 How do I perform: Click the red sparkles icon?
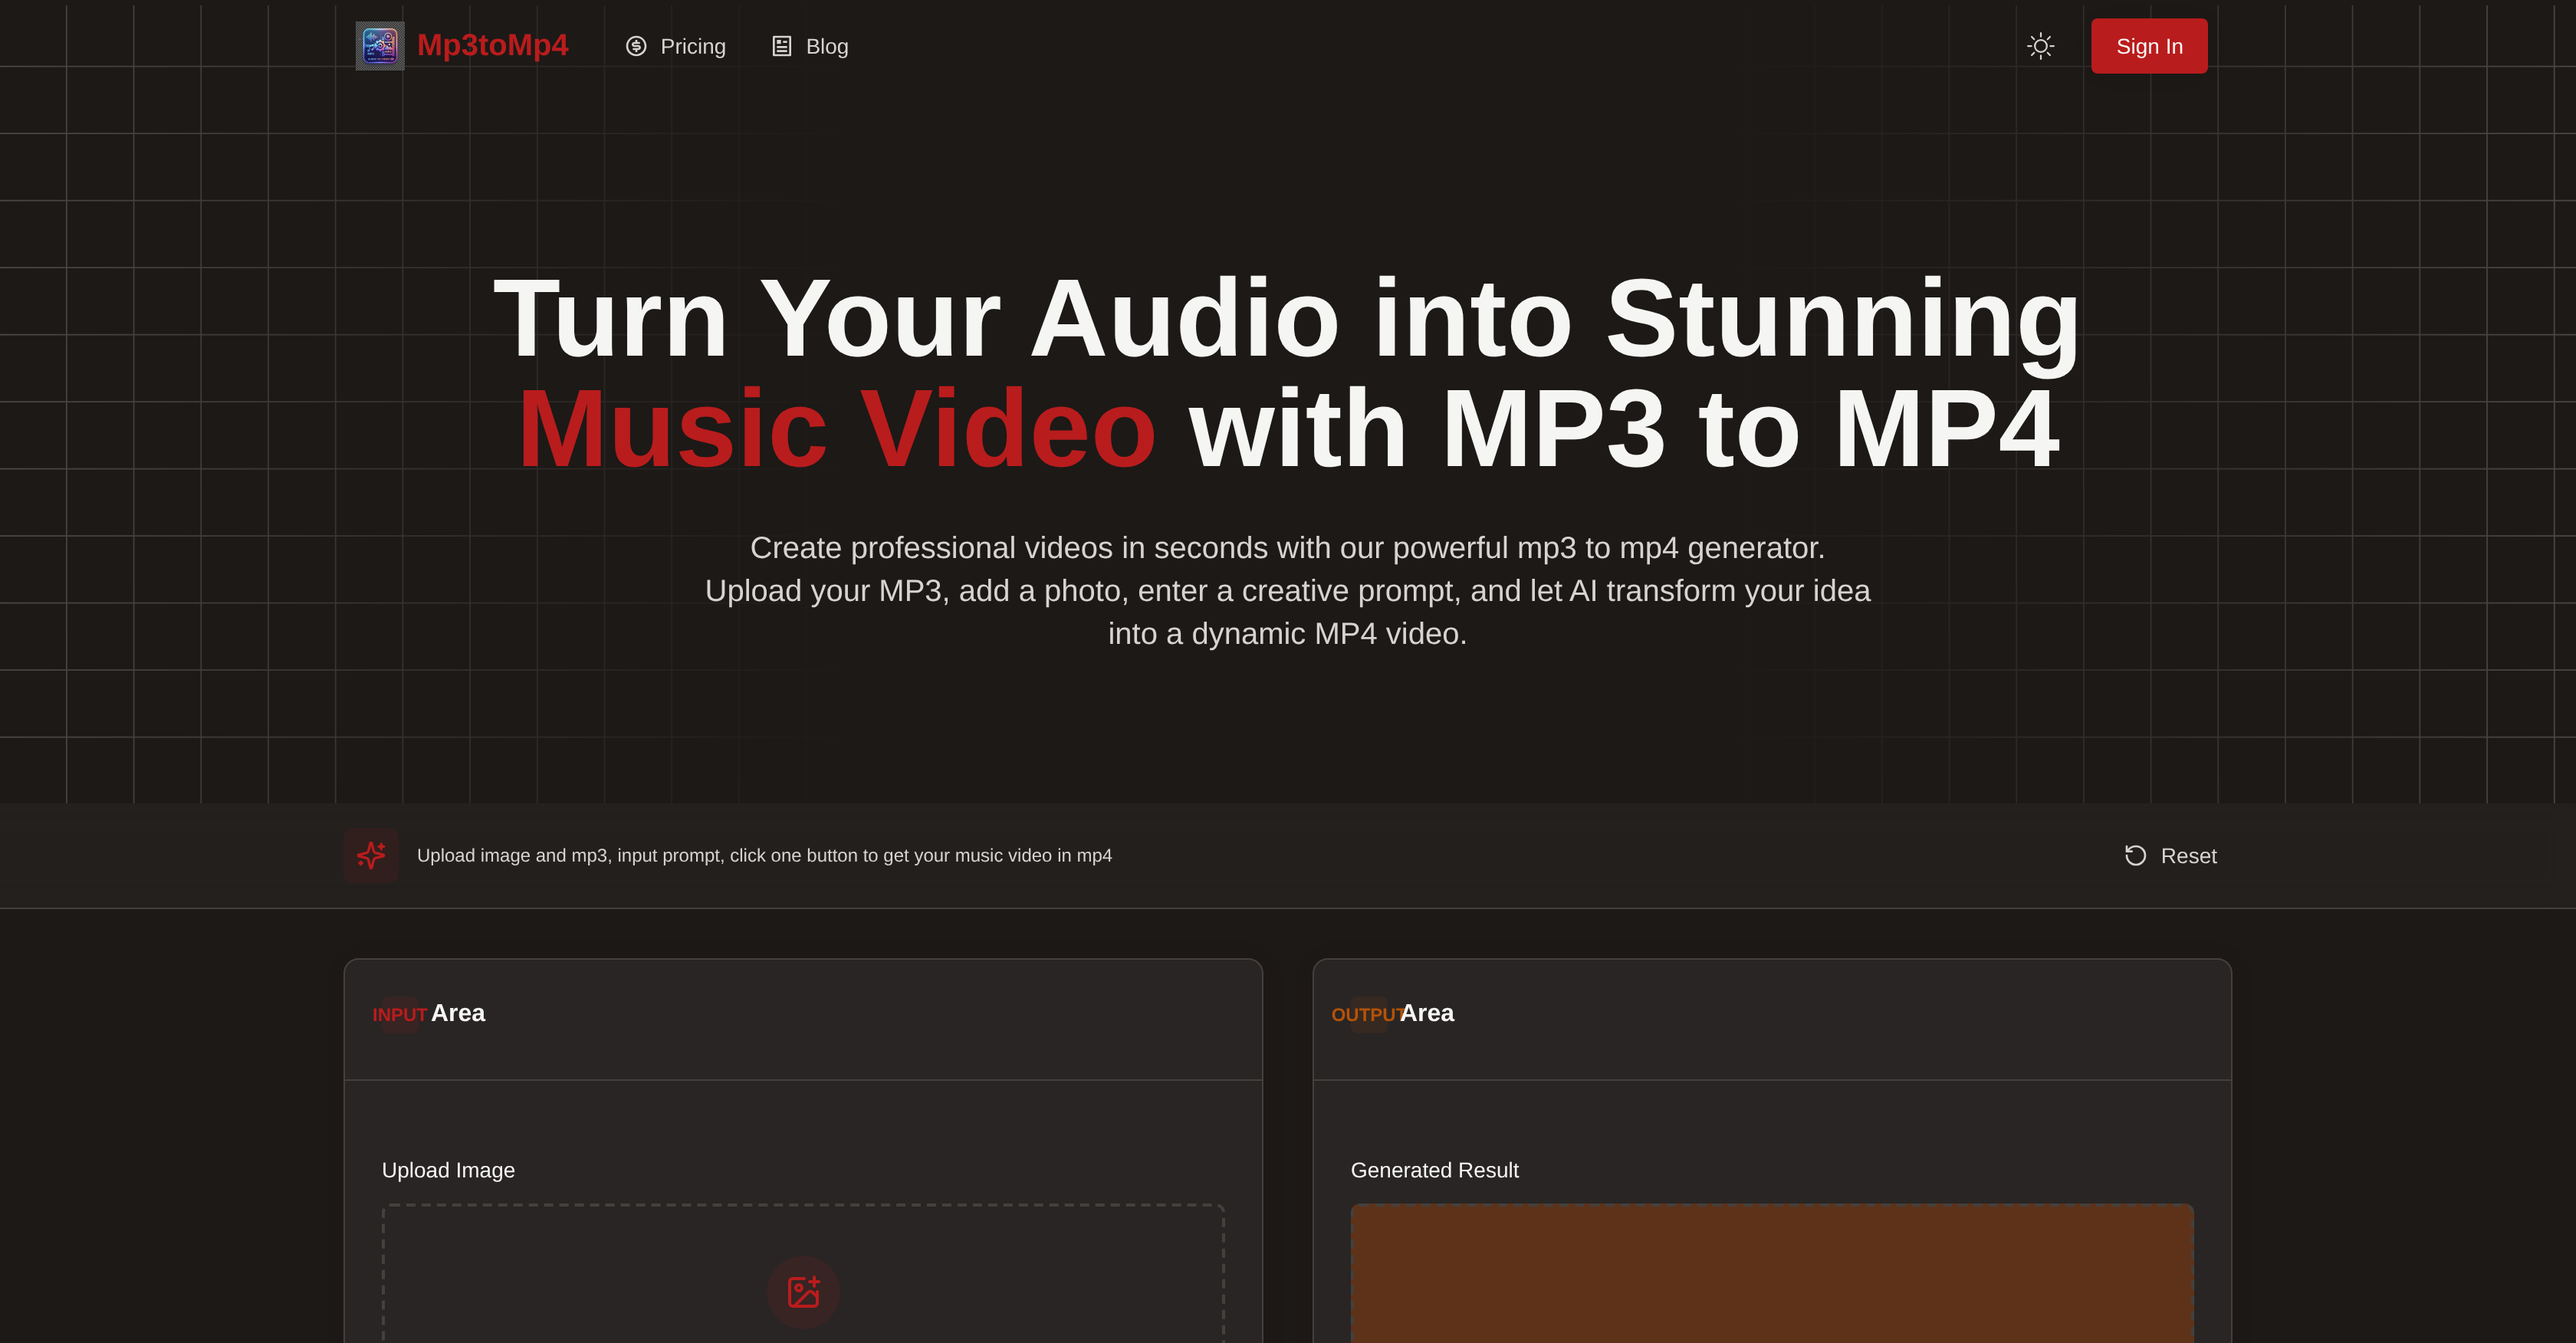(371, 855)
